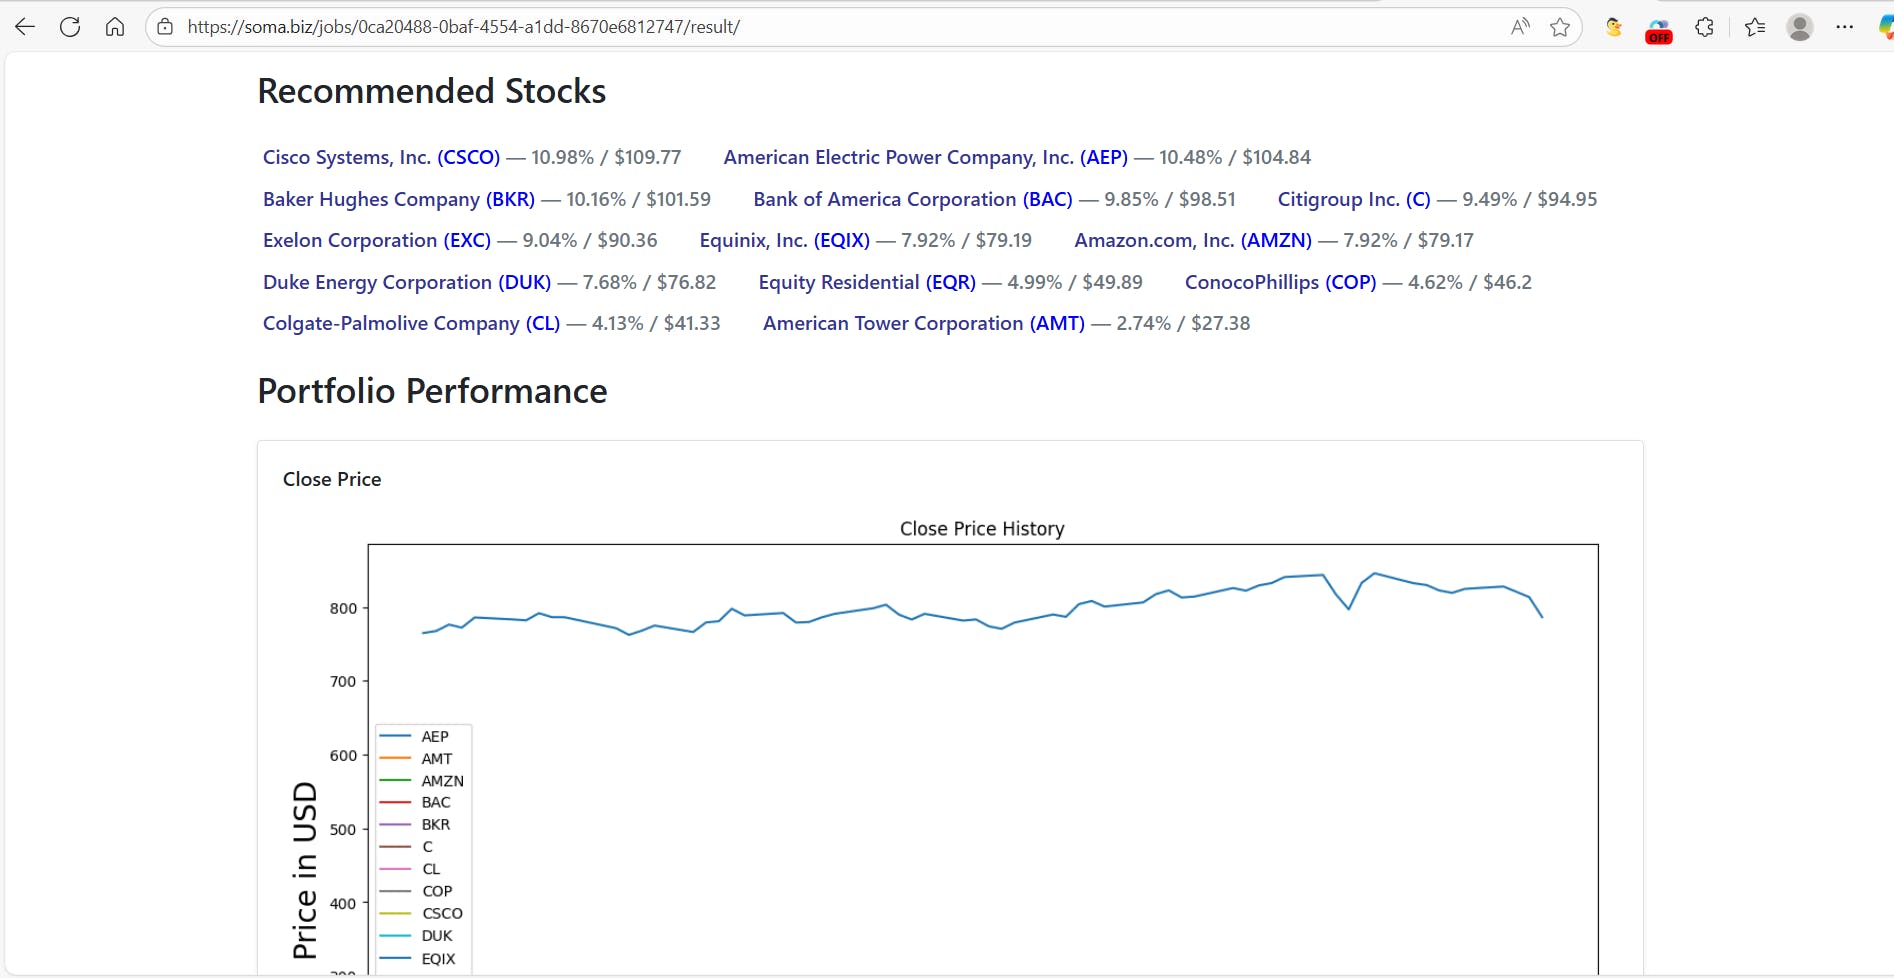The width and height of the screenshot is (1894, 978).
Task: Open the favorites list icon
Action: [x=1755, y=27]
